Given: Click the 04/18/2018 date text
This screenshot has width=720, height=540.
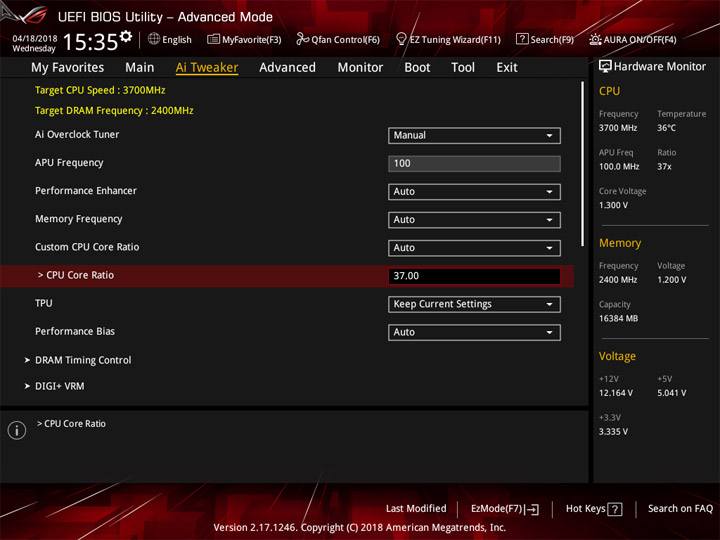Looking at the screenshot, I should 34,38.
